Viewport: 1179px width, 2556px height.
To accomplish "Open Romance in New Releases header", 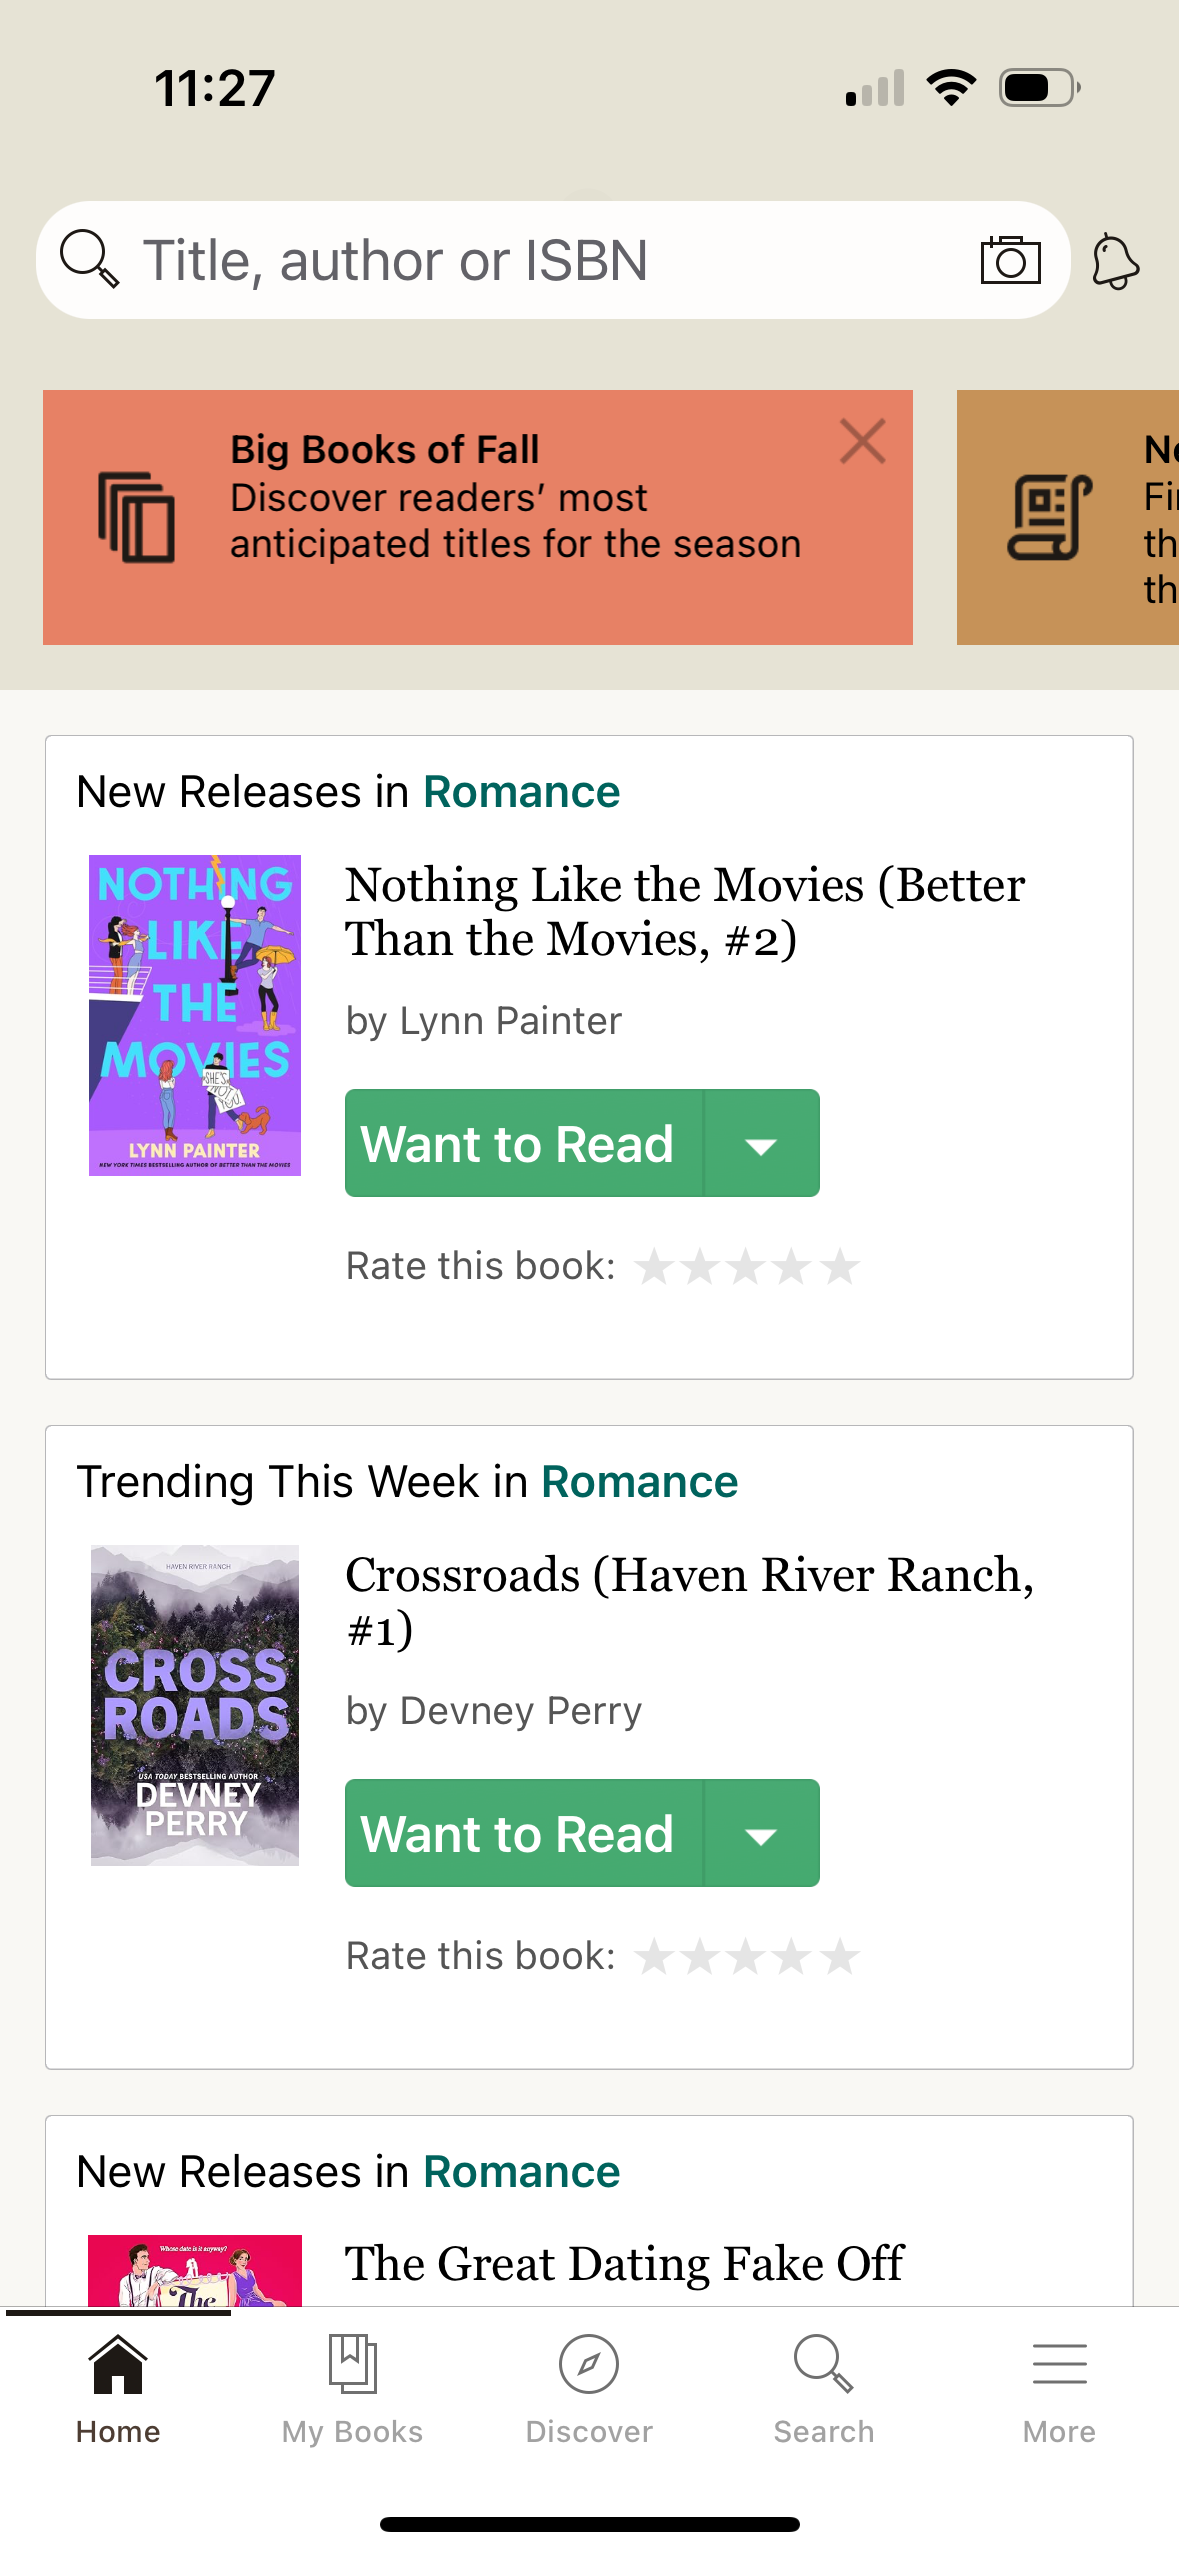I will tap(521, 791).
